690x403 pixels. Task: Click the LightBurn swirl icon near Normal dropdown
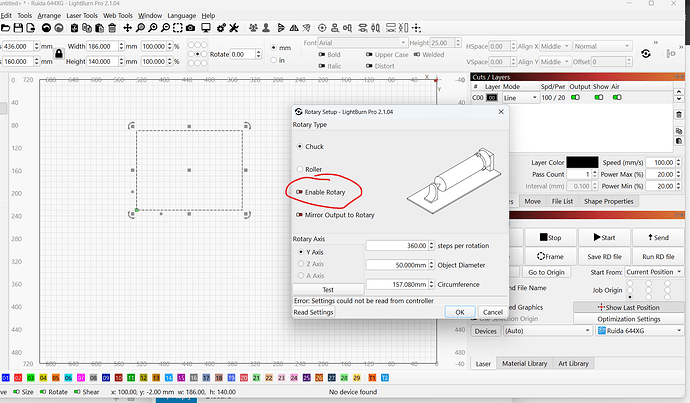coord(646,54)
